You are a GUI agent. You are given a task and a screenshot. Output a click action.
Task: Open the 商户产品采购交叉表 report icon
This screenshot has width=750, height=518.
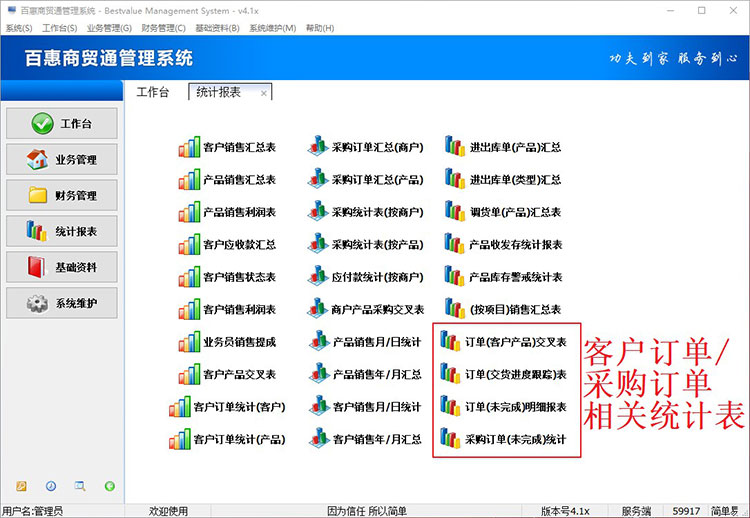[318, 309]
